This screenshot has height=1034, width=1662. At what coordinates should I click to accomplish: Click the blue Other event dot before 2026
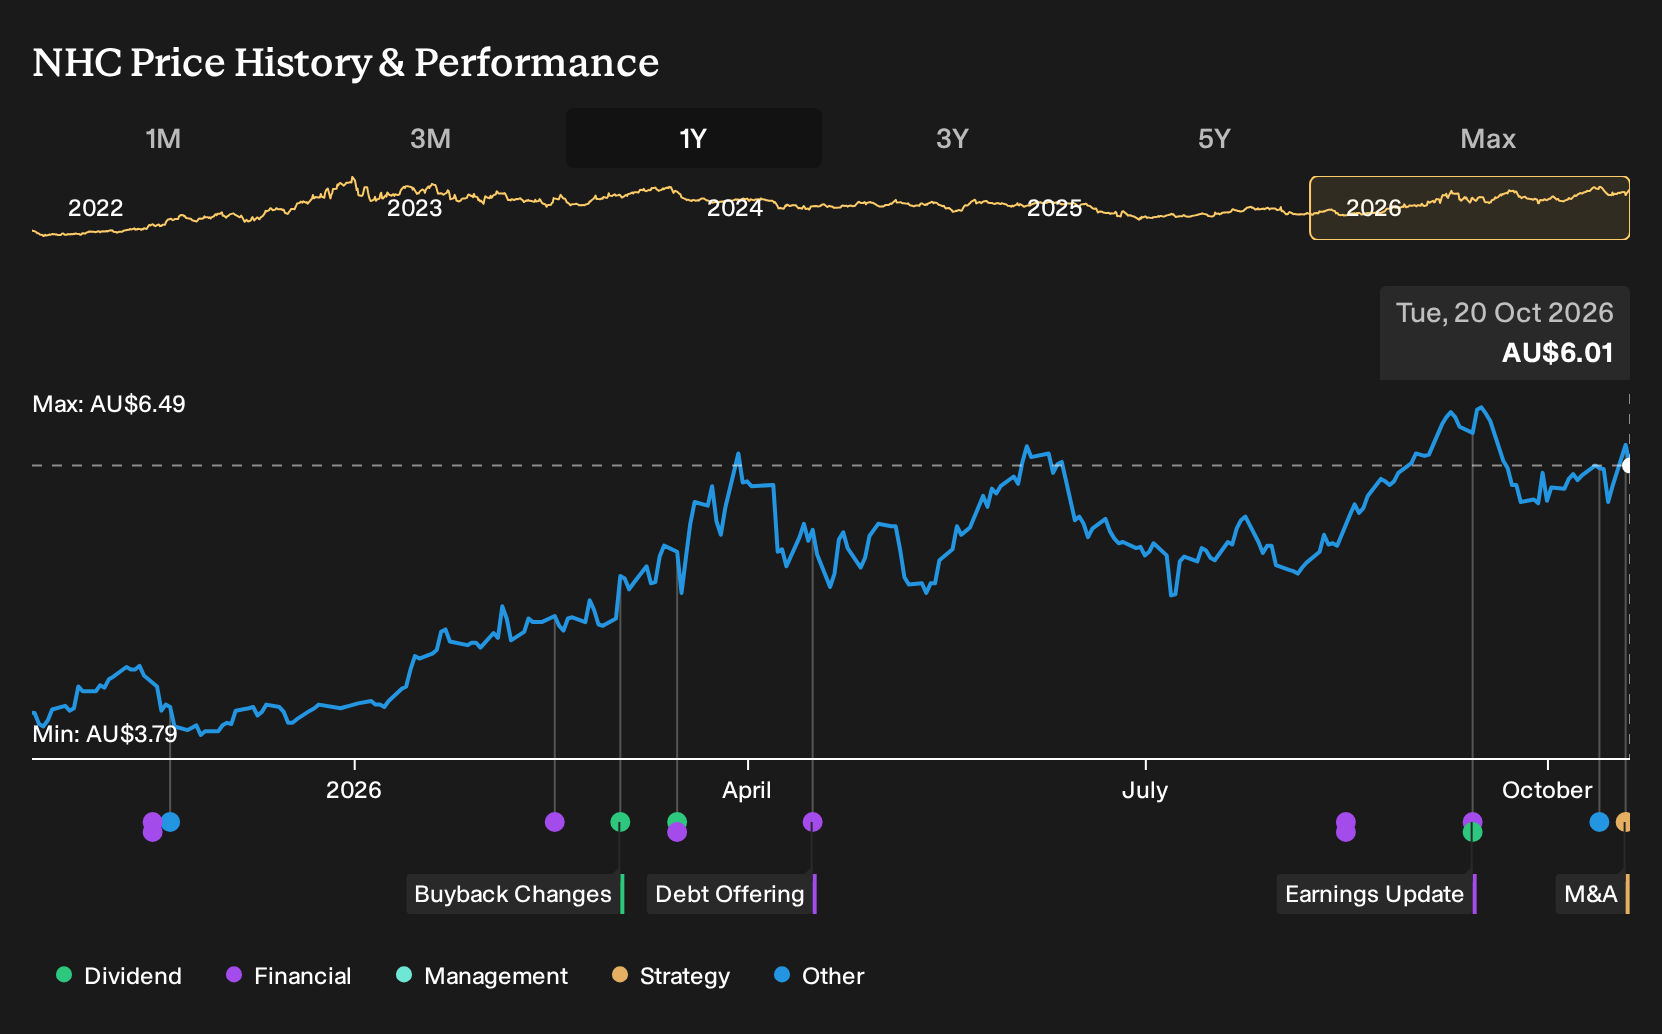(170, 822)
